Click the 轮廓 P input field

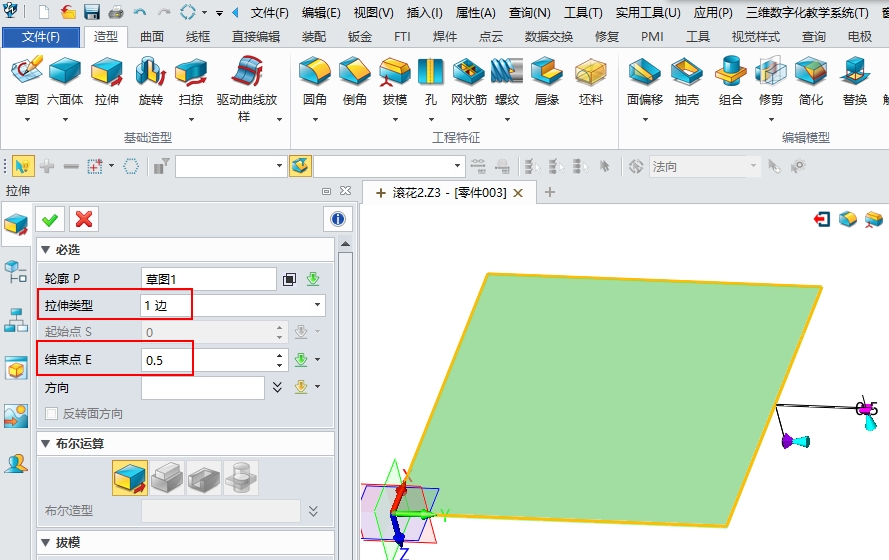tap(208, 279)
